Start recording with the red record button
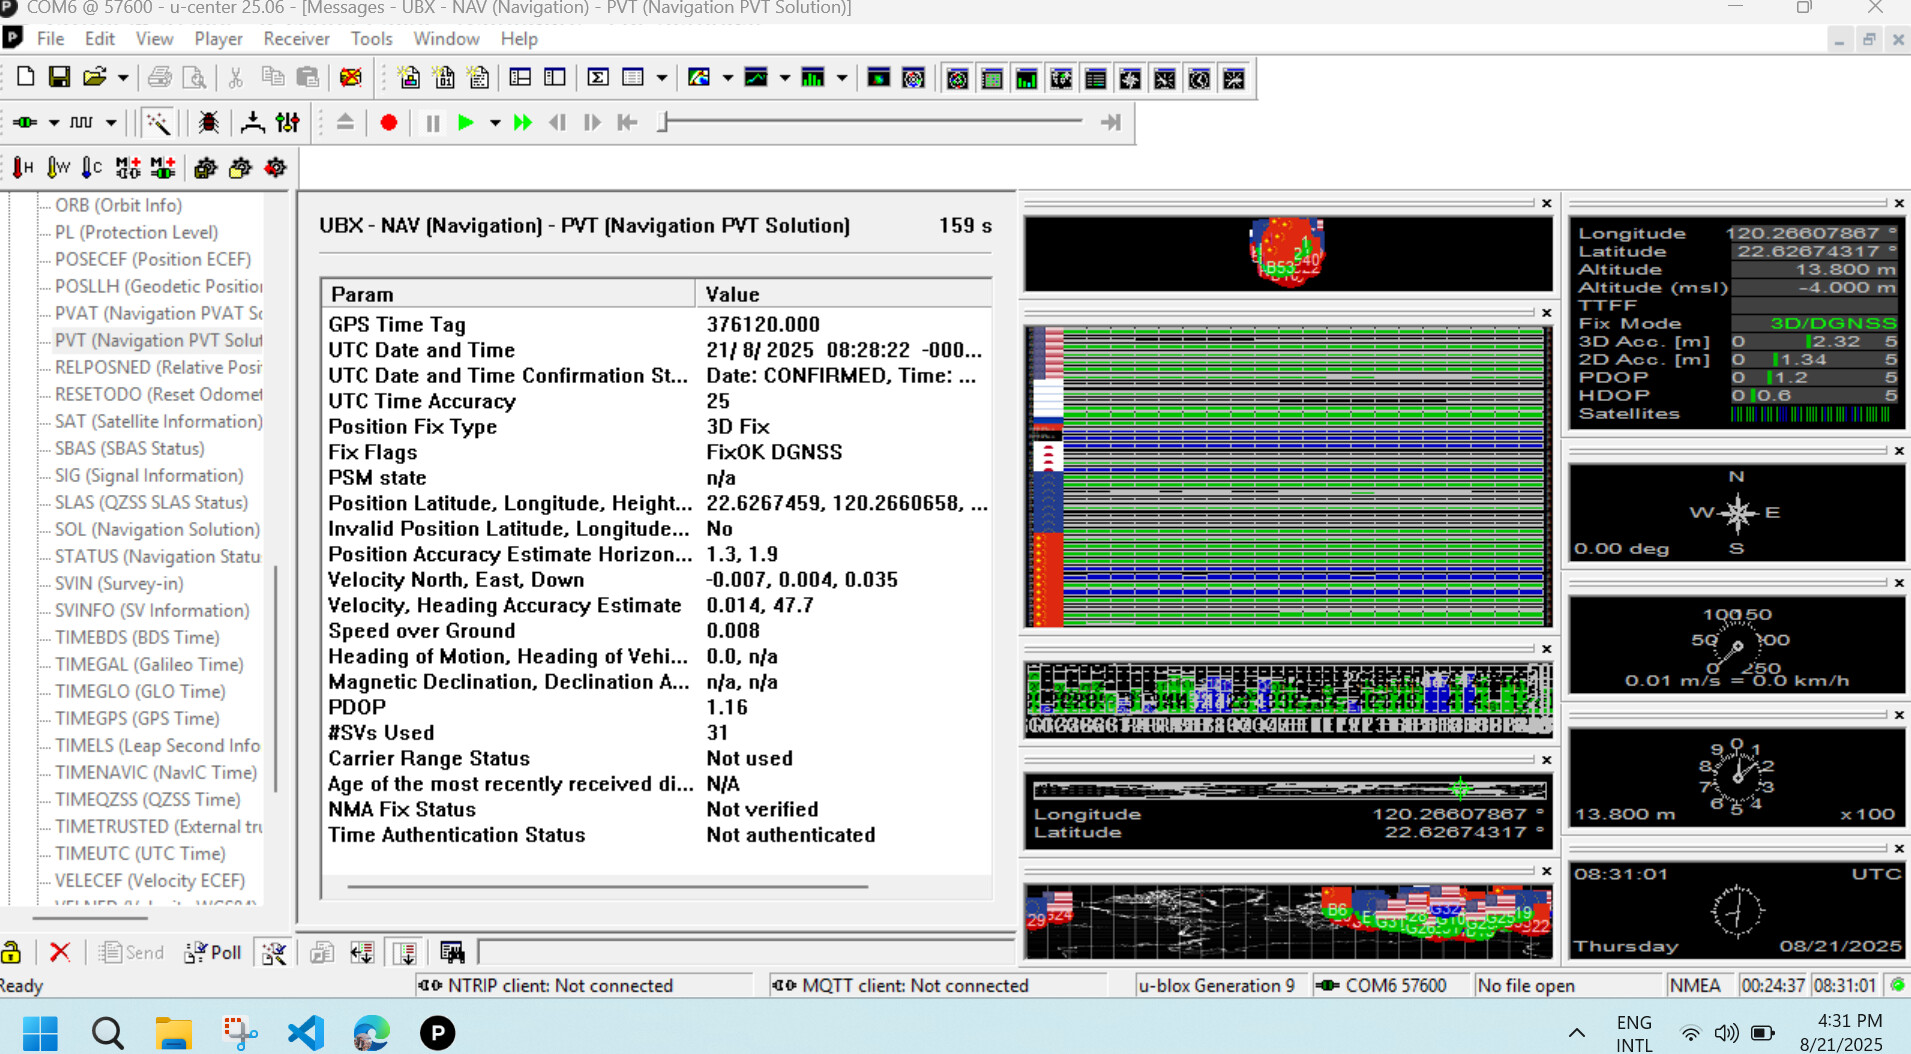Viewport: 1911px width, 1054px height. coord(389,122)
